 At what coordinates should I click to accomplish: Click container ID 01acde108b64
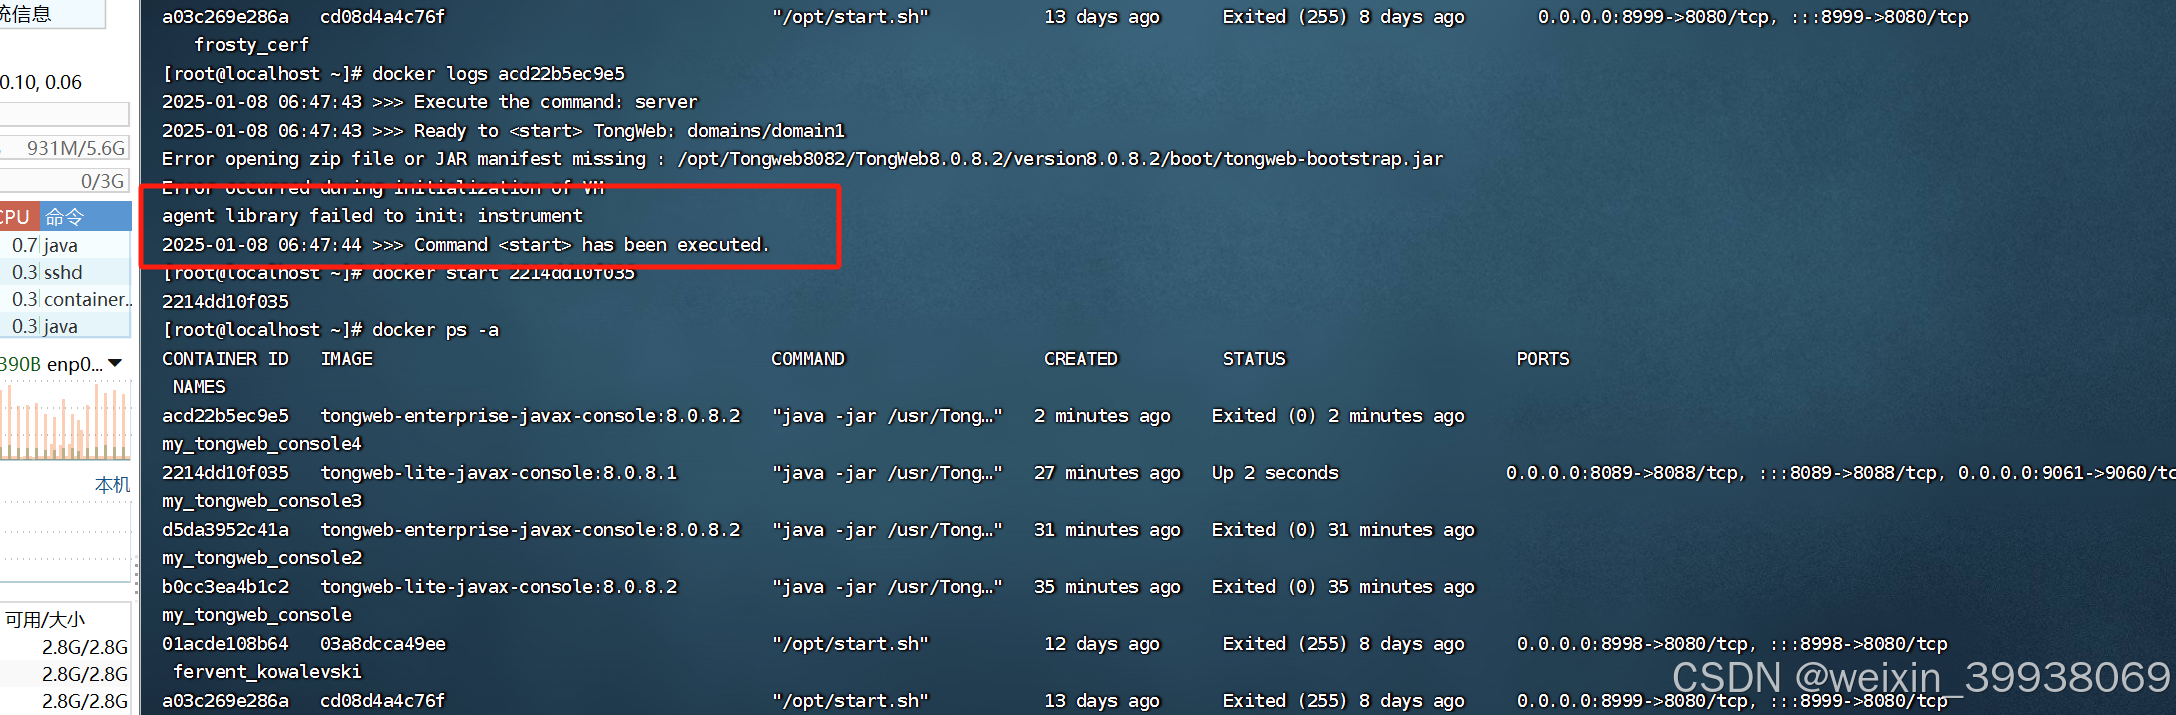225,644
